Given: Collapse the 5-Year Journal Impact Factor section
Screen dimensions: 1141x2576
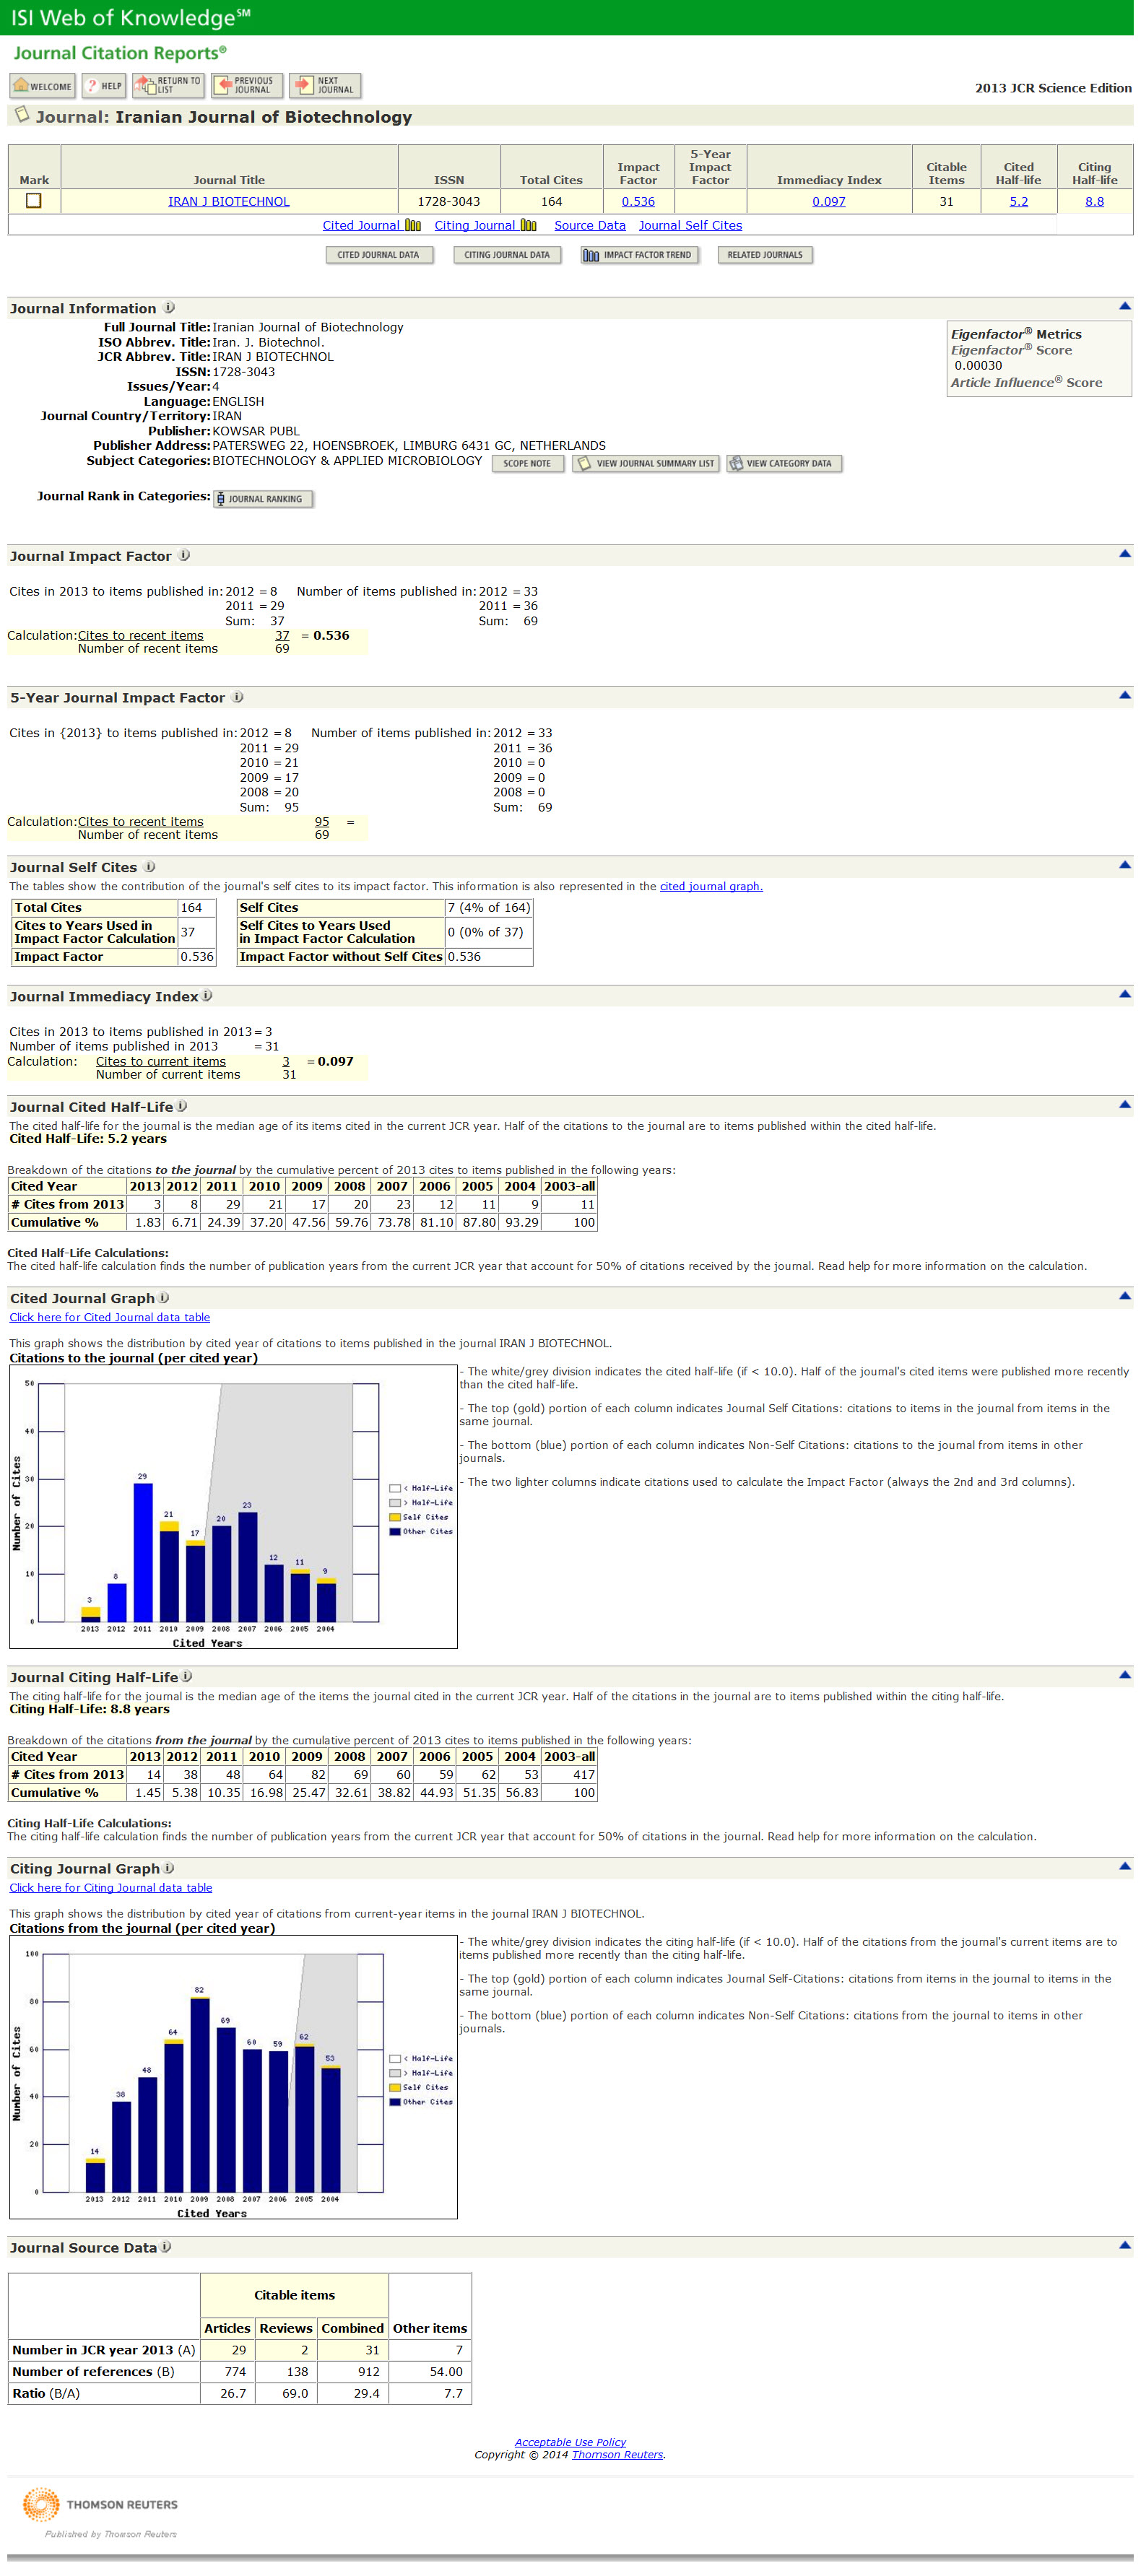Looking at the screenshot, I should (x=1124, y=695).
